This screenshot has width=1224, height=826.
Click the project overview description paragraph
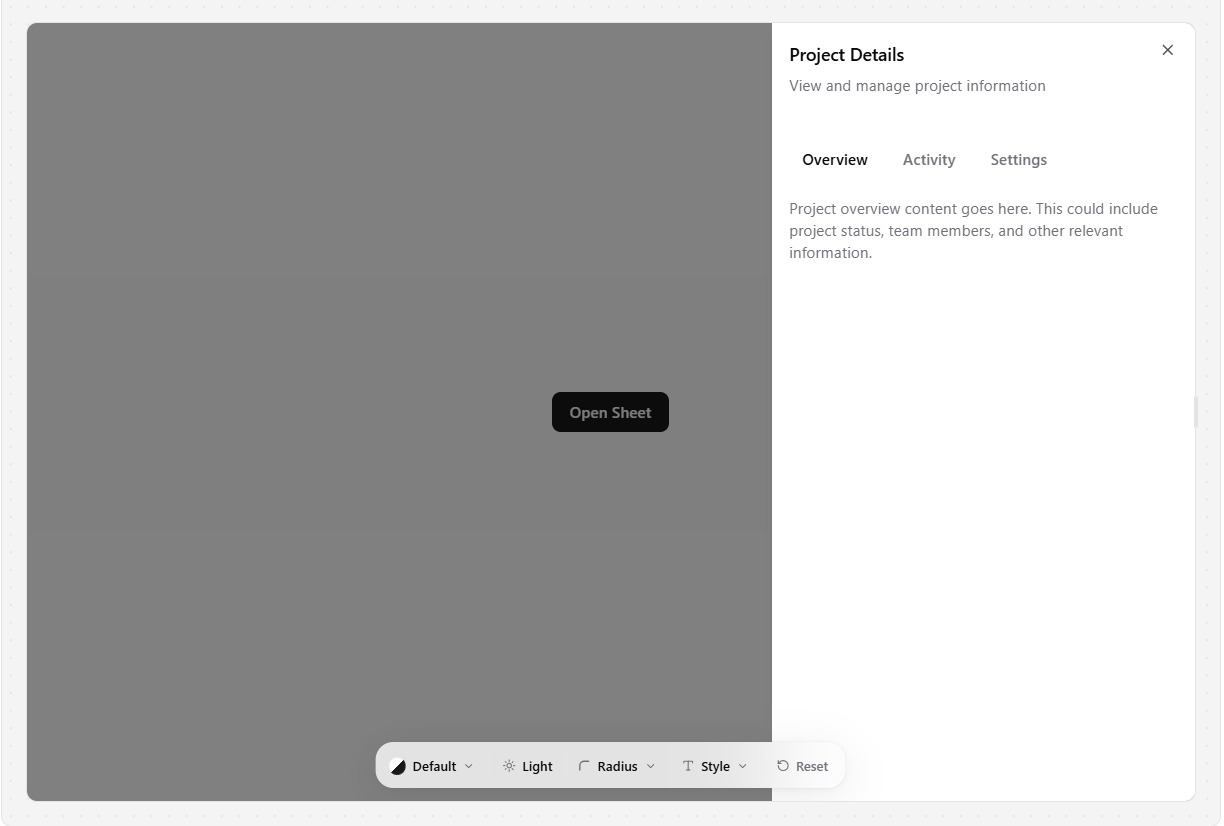point(973,231)
